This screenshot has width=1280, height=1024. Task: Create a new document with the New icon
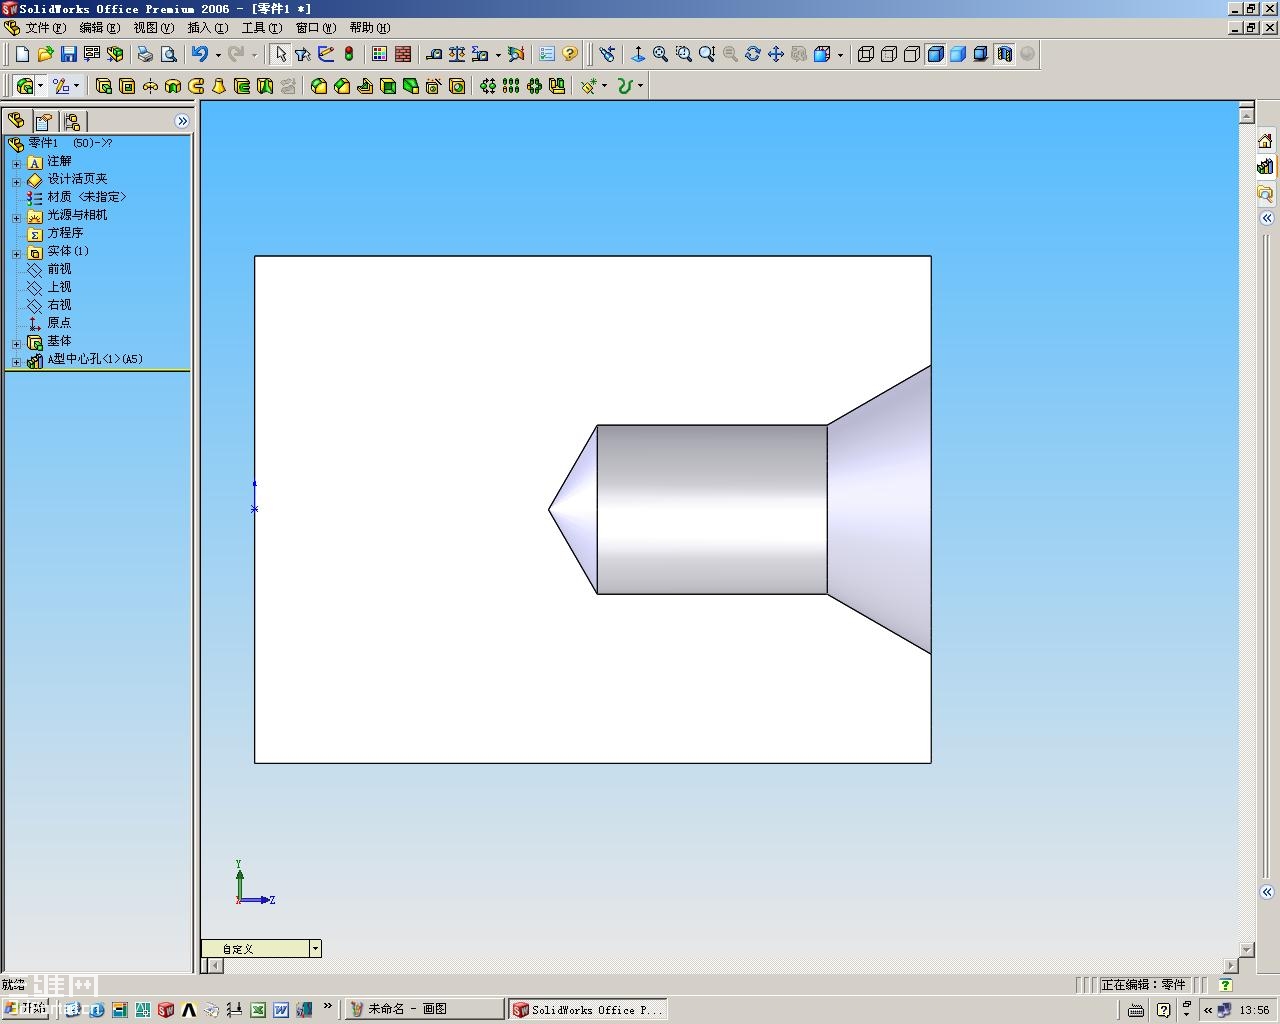click(x=22, y=54)
